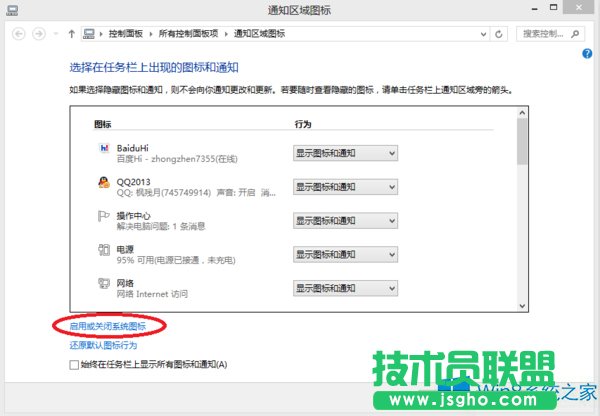Screen dimensions: 600x416
Task: Click the list scroll down arrow
Action: [x=522, y=306]
